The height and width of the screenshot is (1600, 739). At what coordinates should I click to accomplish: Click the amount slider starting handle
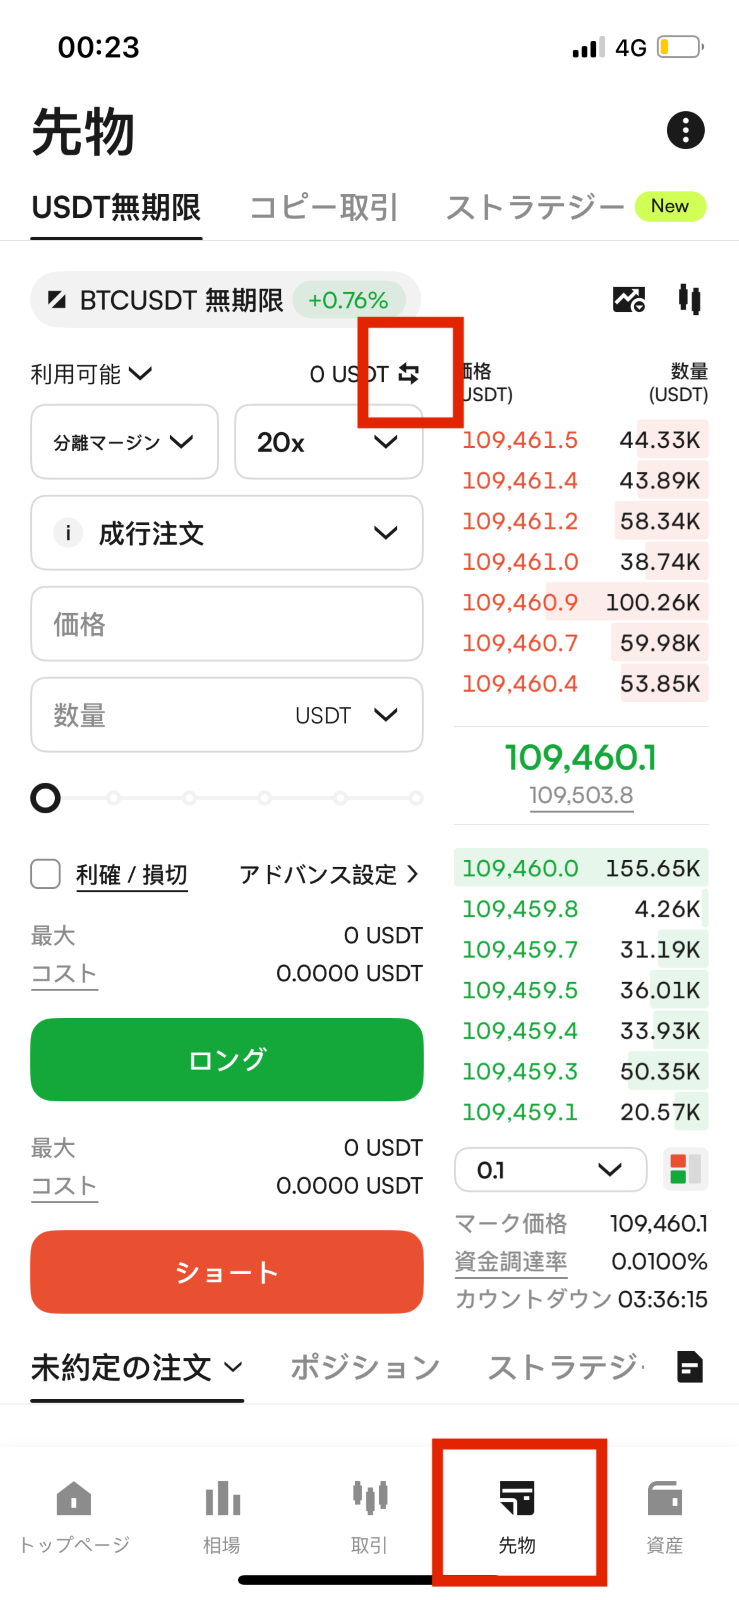pos(46,798)
